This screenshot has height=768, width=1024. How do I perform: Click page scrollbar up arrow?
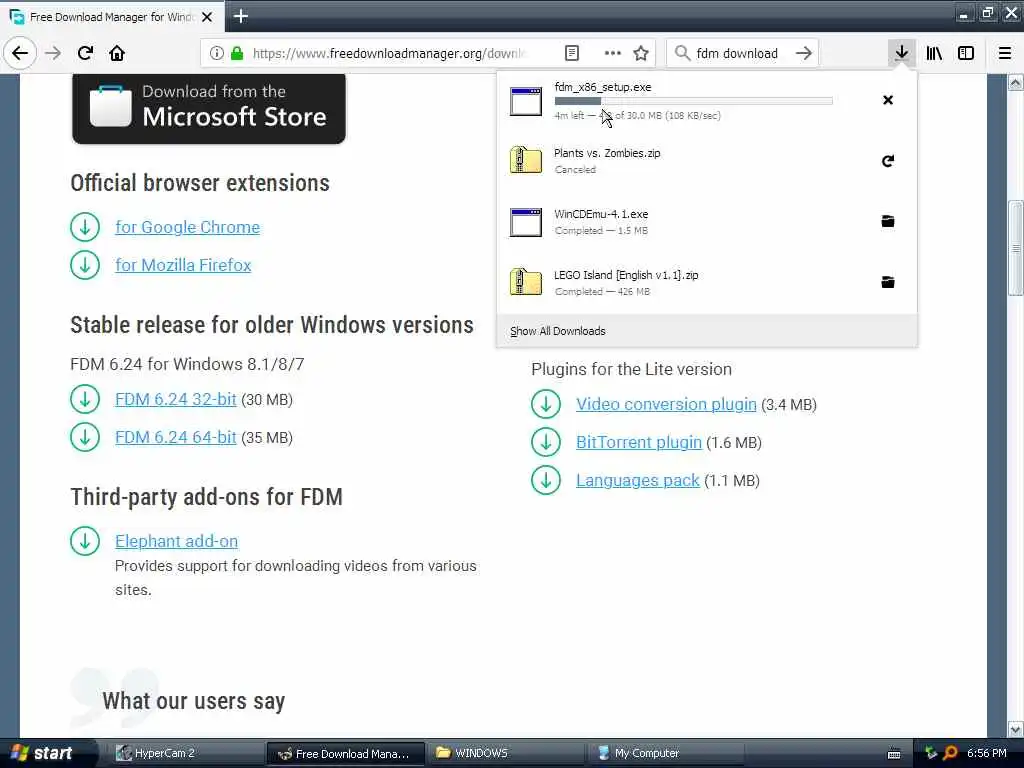(1016, 83)
